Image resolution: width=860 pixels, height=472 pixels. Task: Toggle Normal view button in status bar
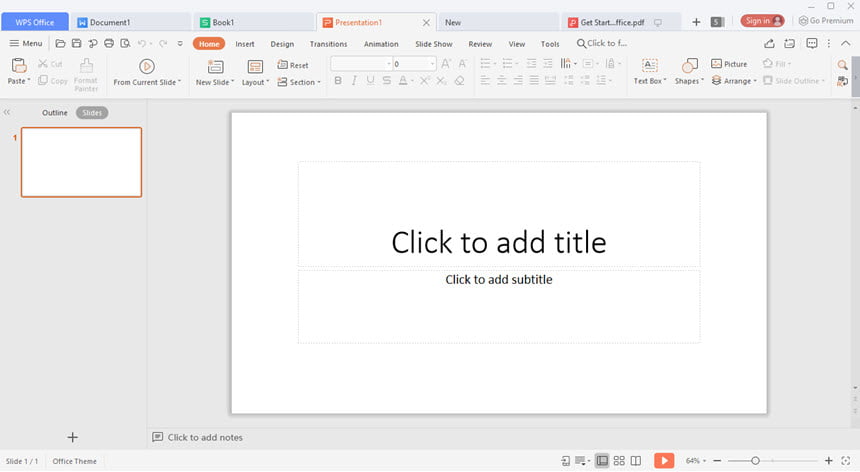[x=602, y=460]
